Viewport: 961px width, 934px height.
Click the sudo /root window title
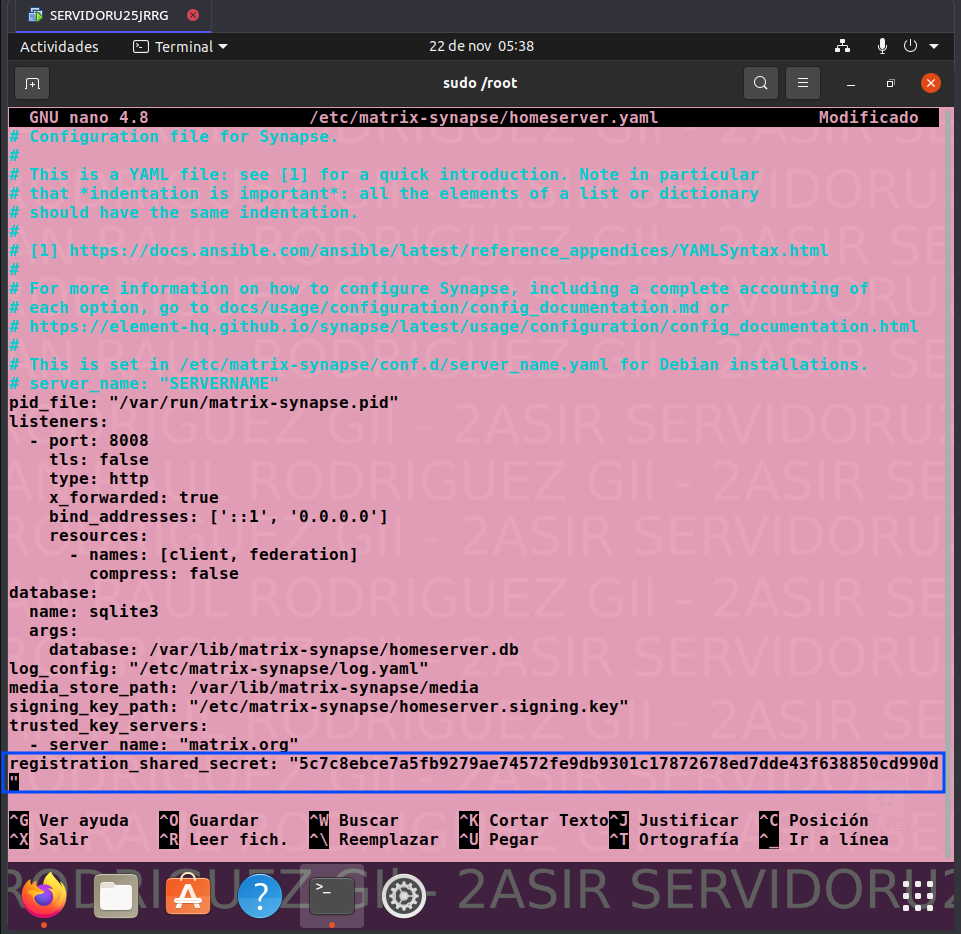480,83
